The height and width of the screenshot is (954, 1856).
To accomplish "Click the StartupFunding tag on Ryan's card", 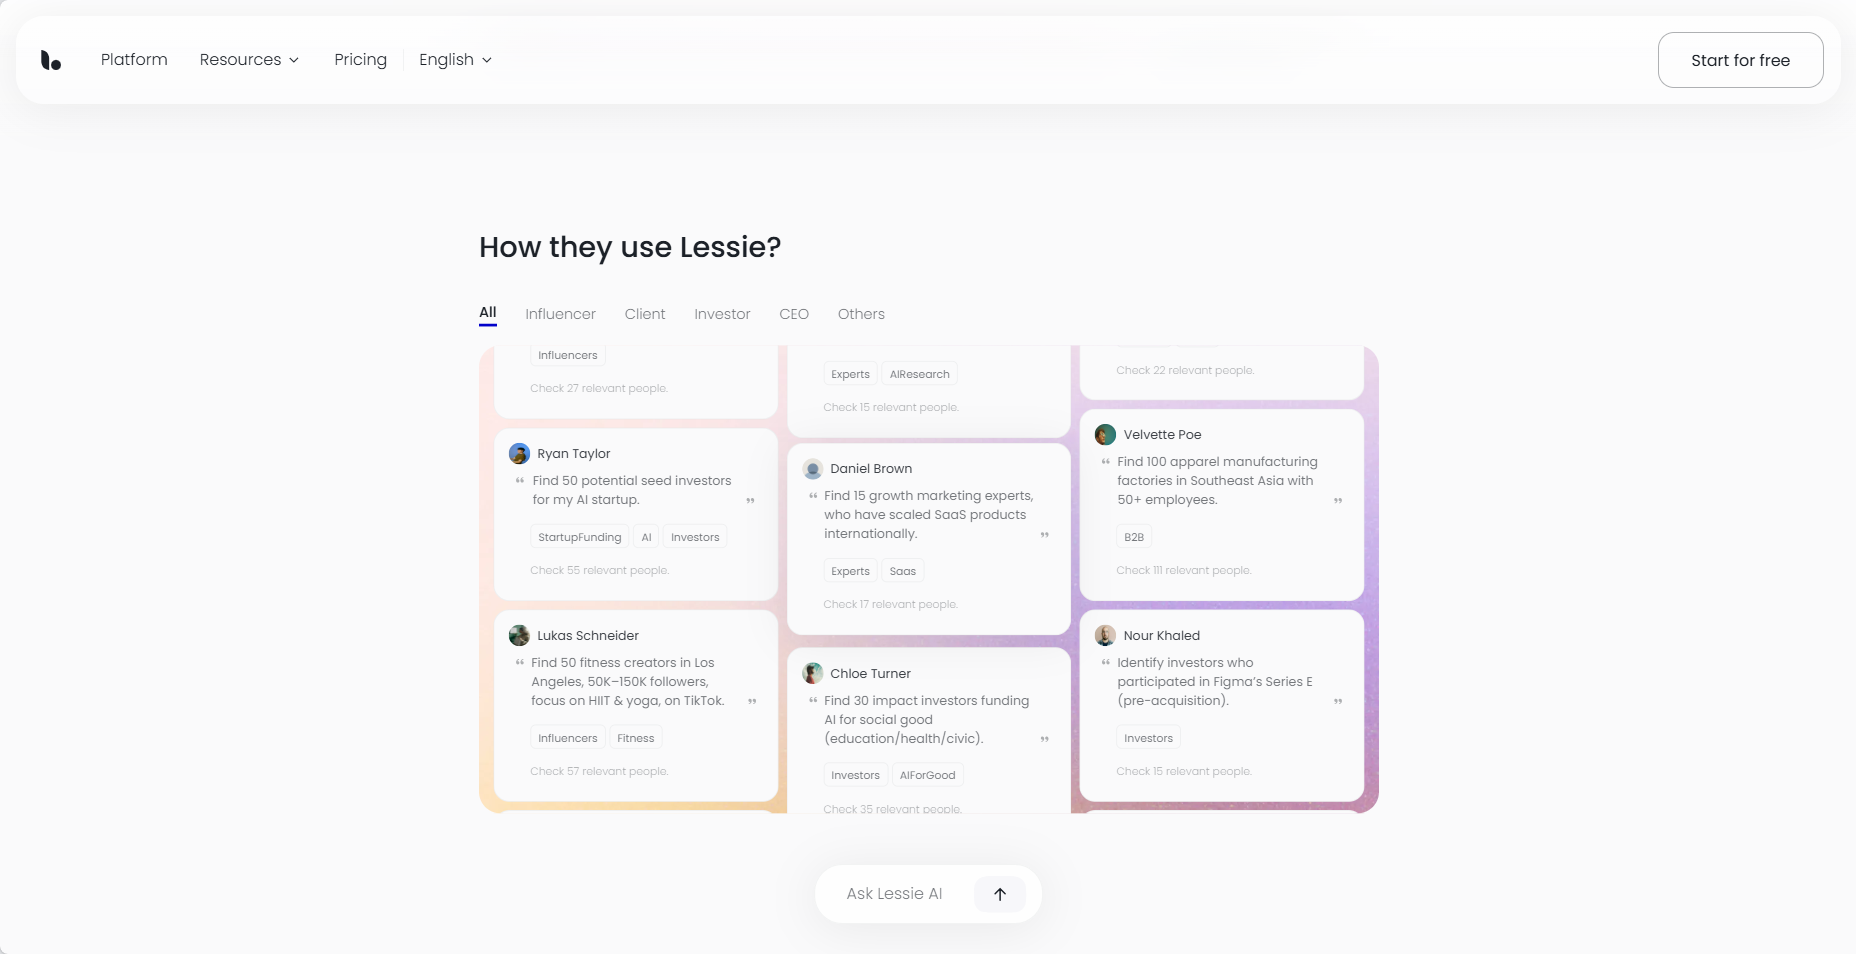I will [x=579, y=537].
